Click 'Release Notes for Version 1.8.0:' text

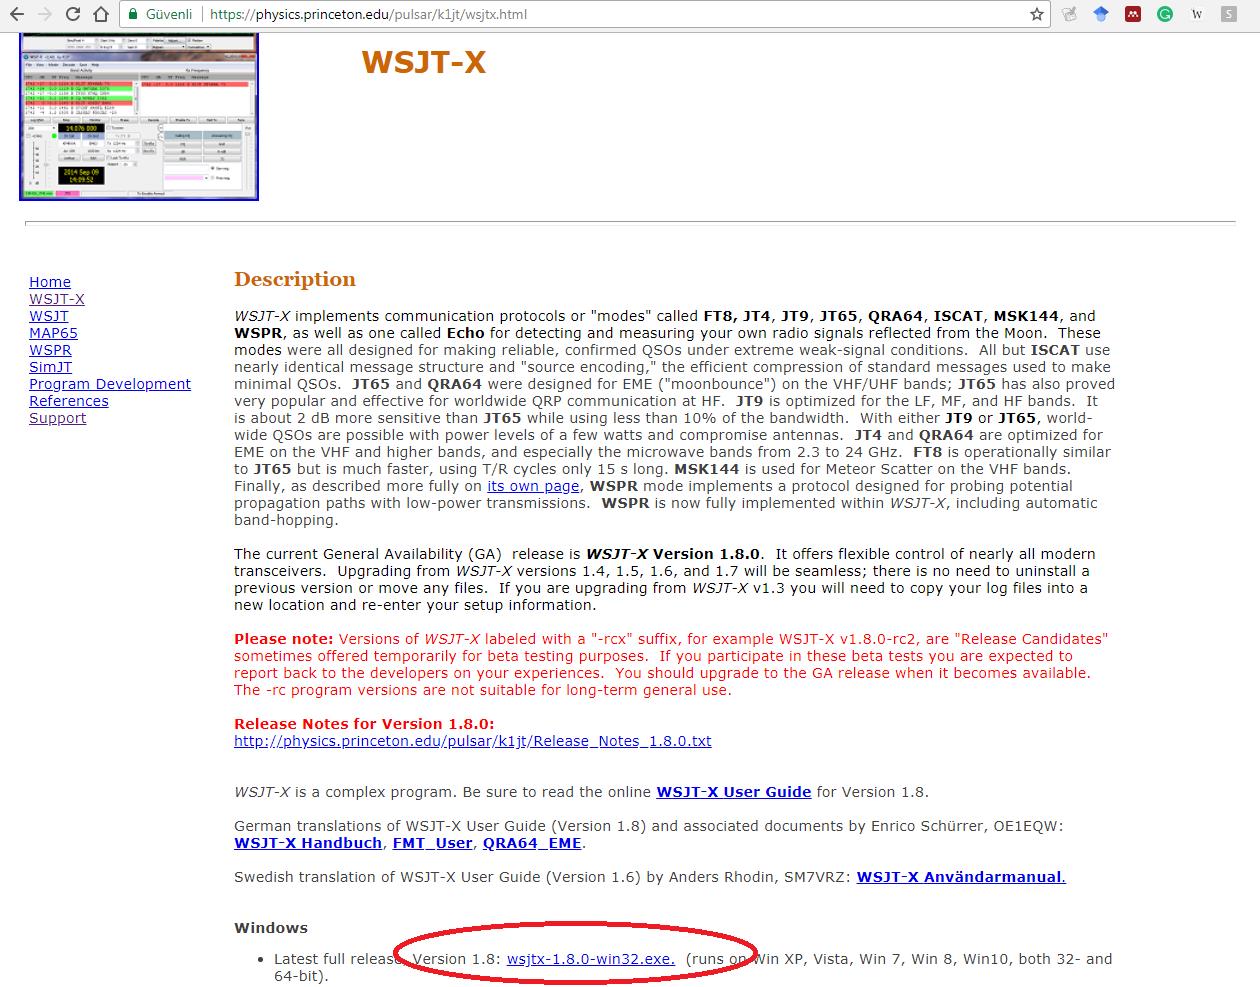click(x=364, y=724)
